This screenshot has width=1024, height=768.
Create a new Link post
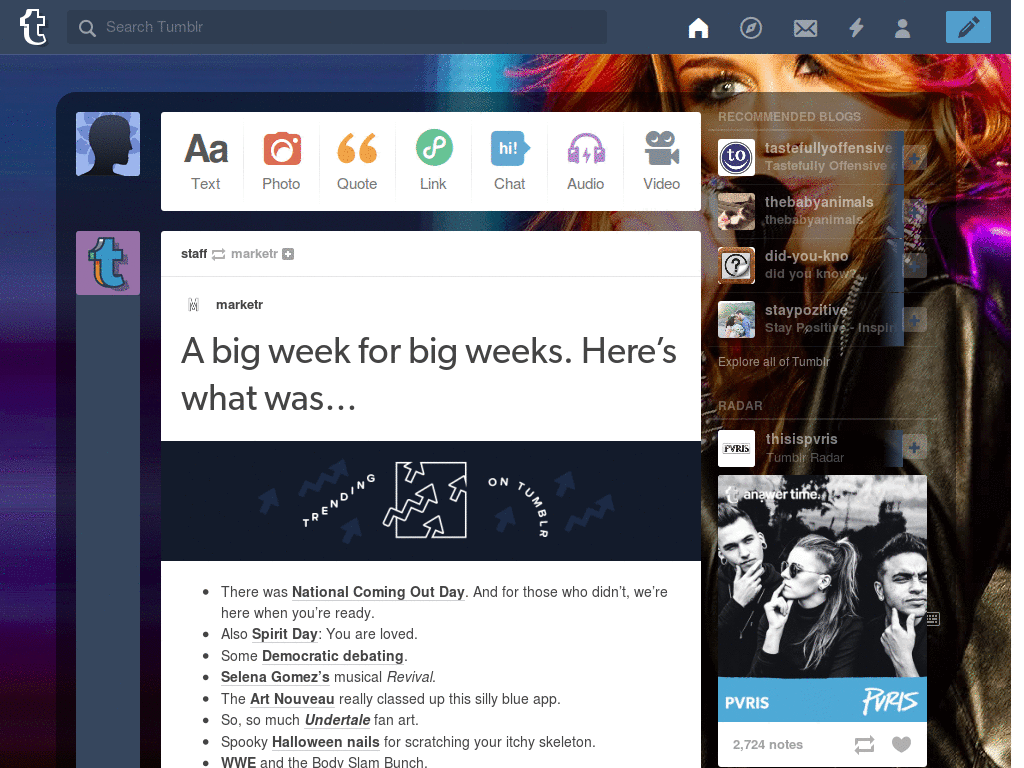point(434,161)
